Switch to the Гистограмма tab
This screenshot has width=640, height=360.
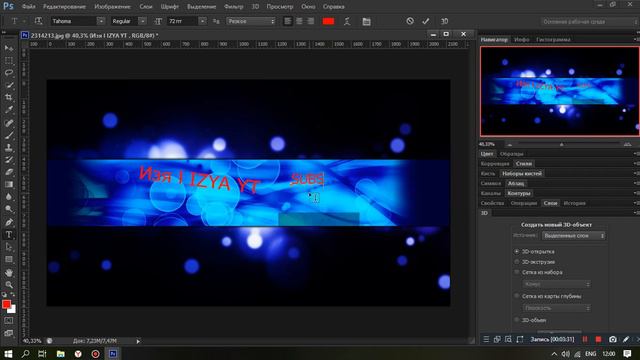(553, 40)
